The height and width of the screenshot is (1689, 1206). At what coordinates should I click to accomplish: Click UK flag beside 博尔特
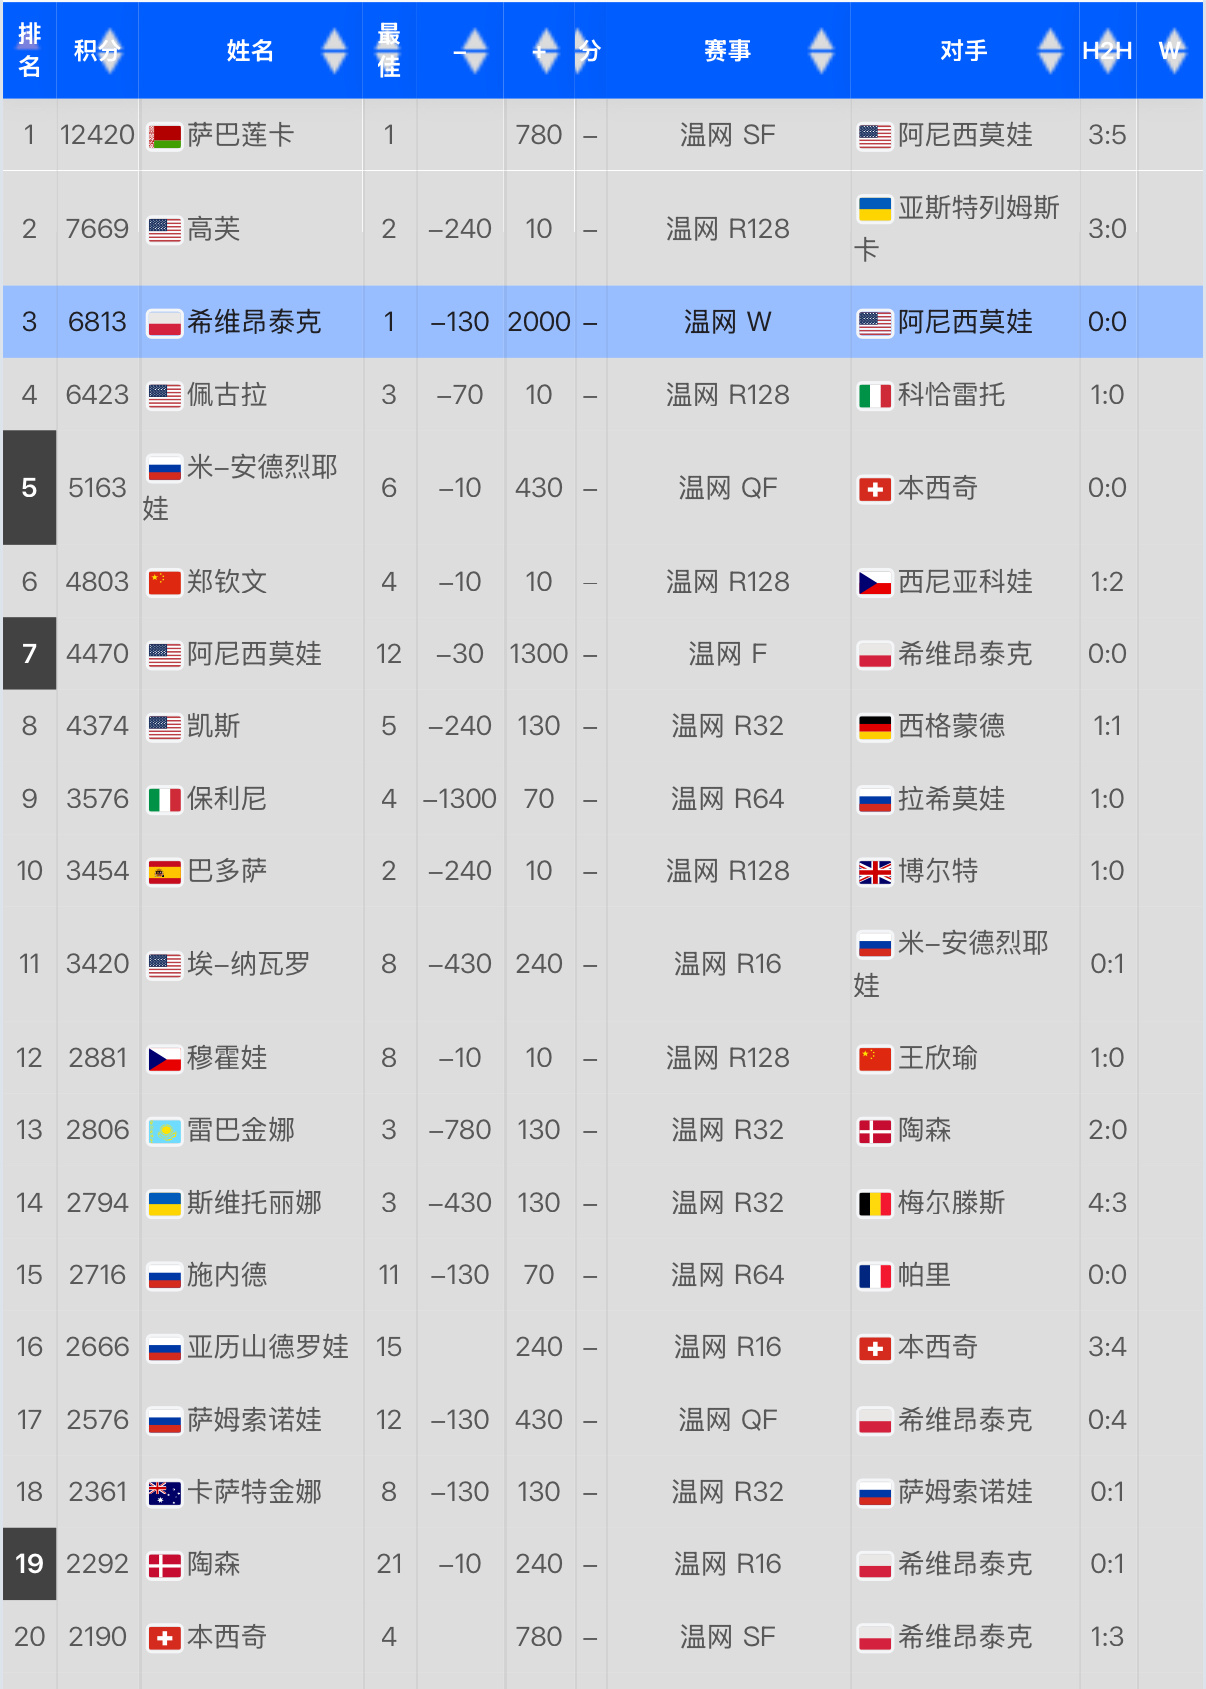coord(875,872)
